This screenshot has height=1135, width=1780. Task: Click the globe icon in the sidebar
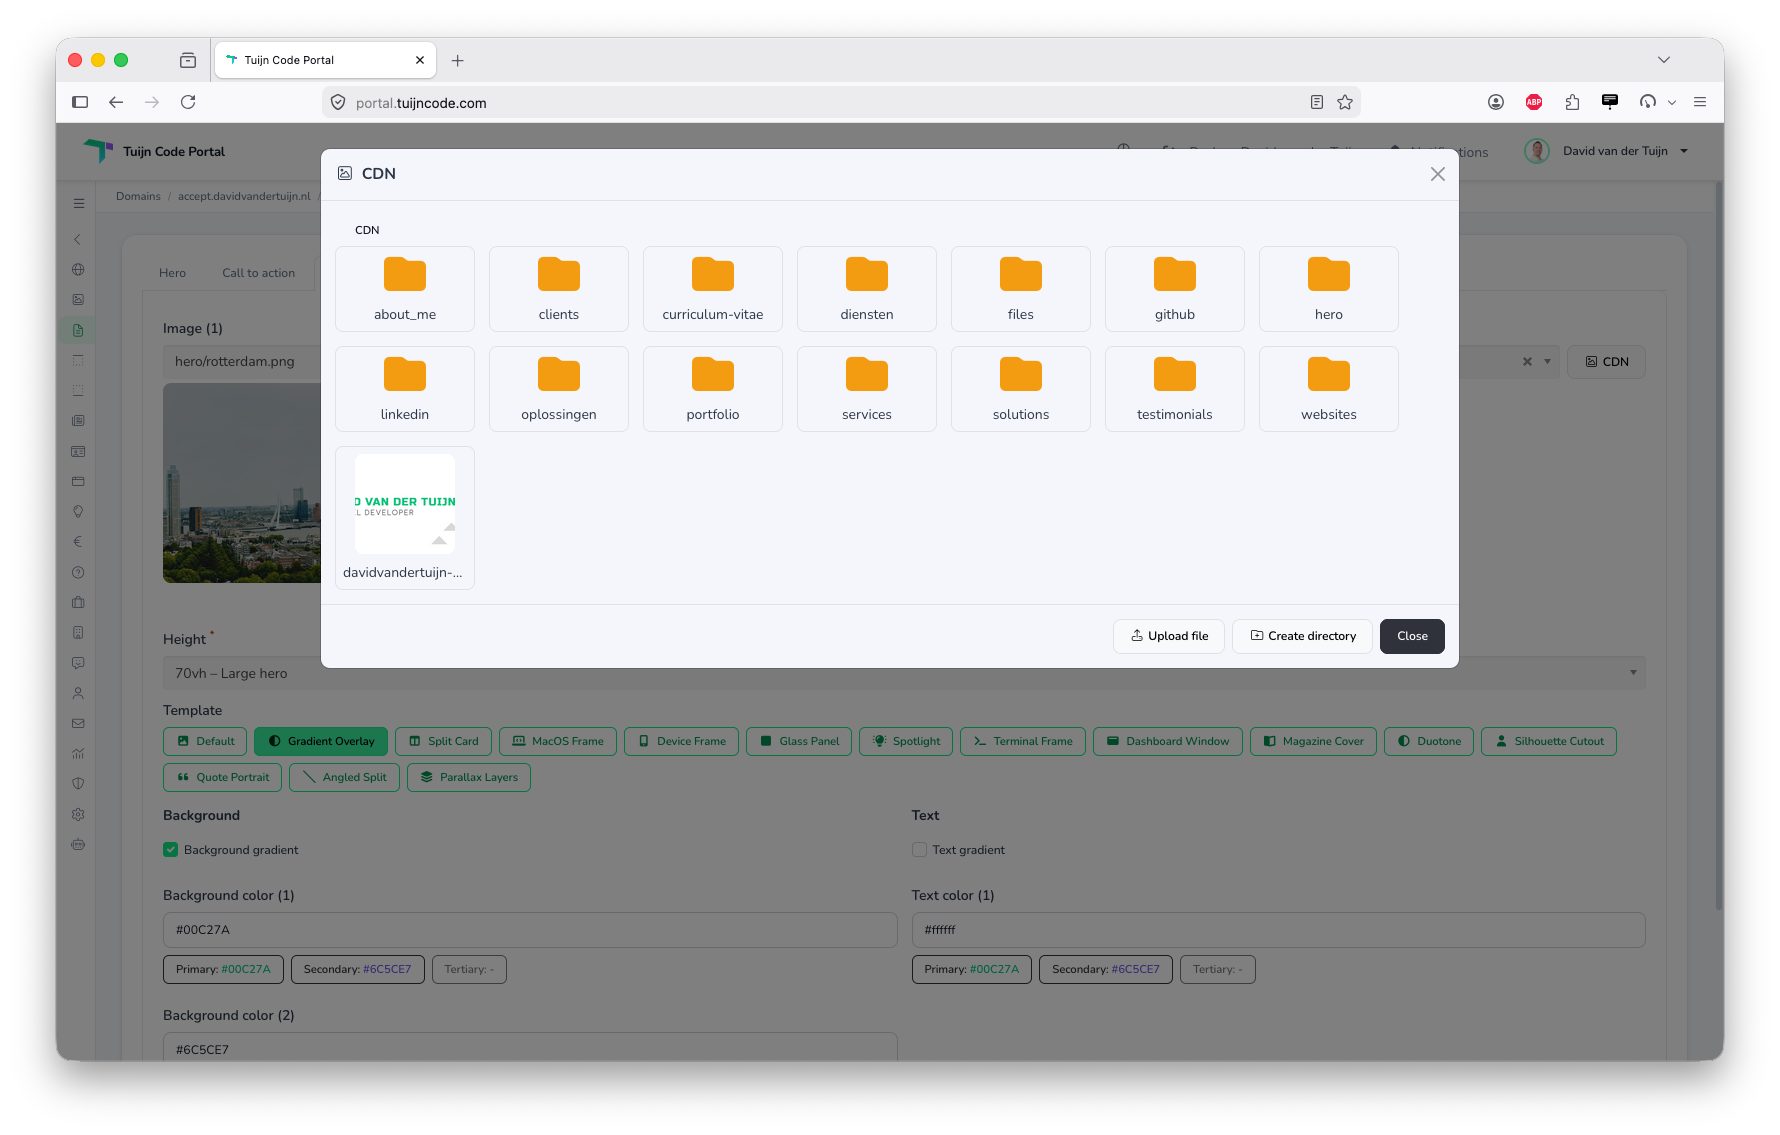(x=78, y=270)
